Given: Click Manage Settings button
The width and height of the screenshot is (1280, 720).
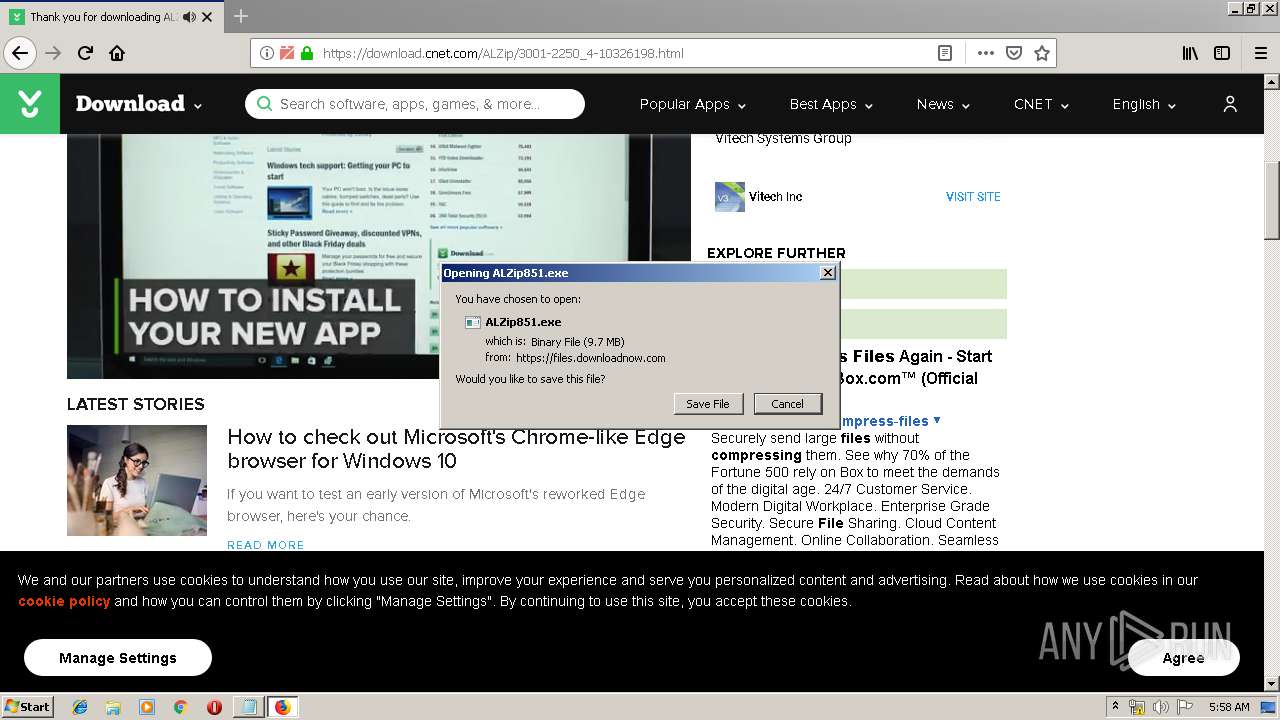Looking at the screenshot, I should (118, 658).
